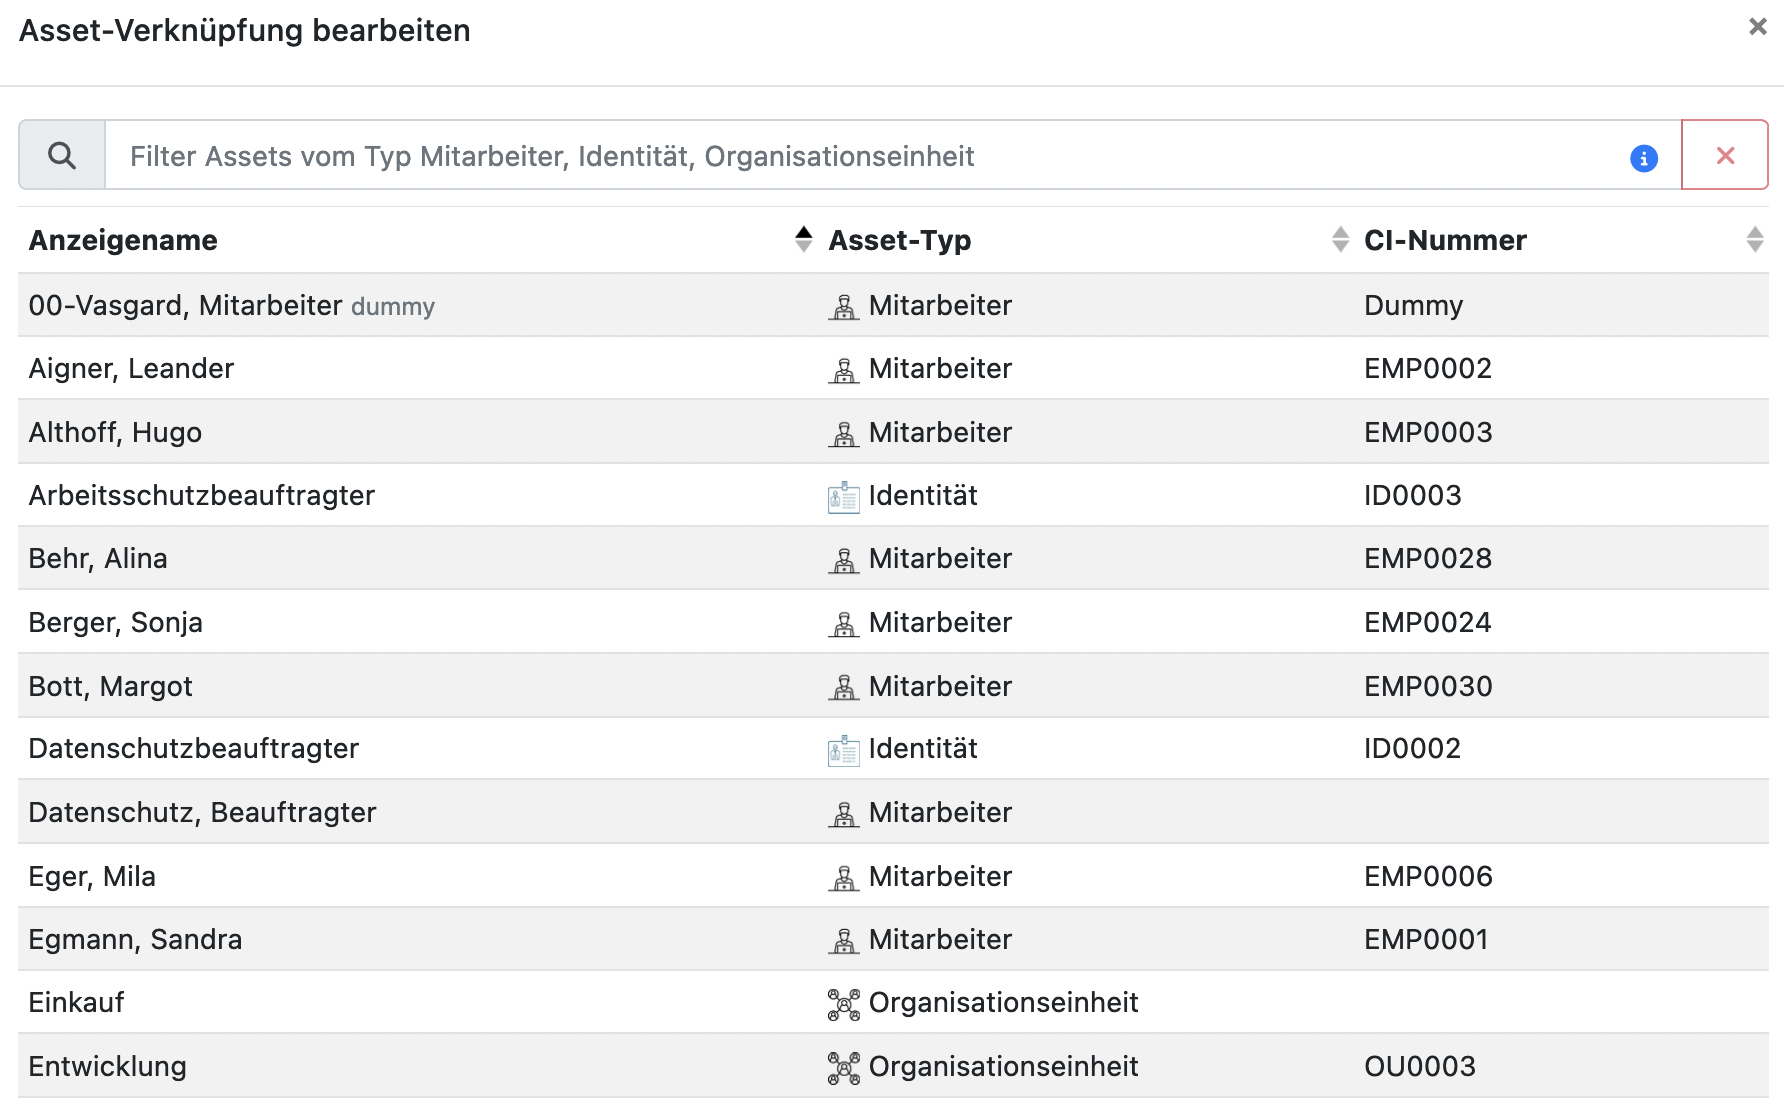Screen dimensions: 1784x1112
Task: Close the Asset-Verknüpfung bearbeiten dialog
Action: pos(1757,27)
